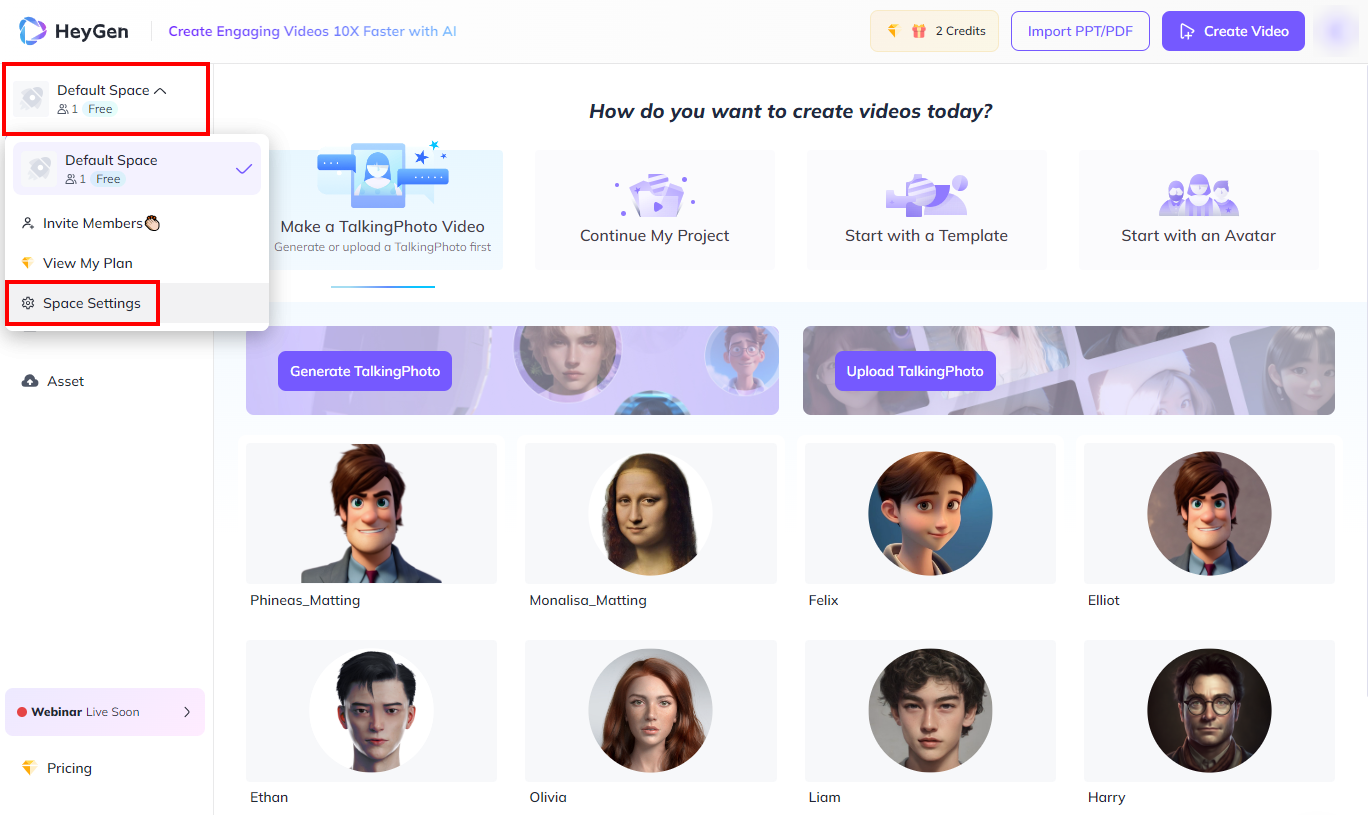Select the Continue My Project card
This screenshot has width=1368, height=815.
click(655, 210)
